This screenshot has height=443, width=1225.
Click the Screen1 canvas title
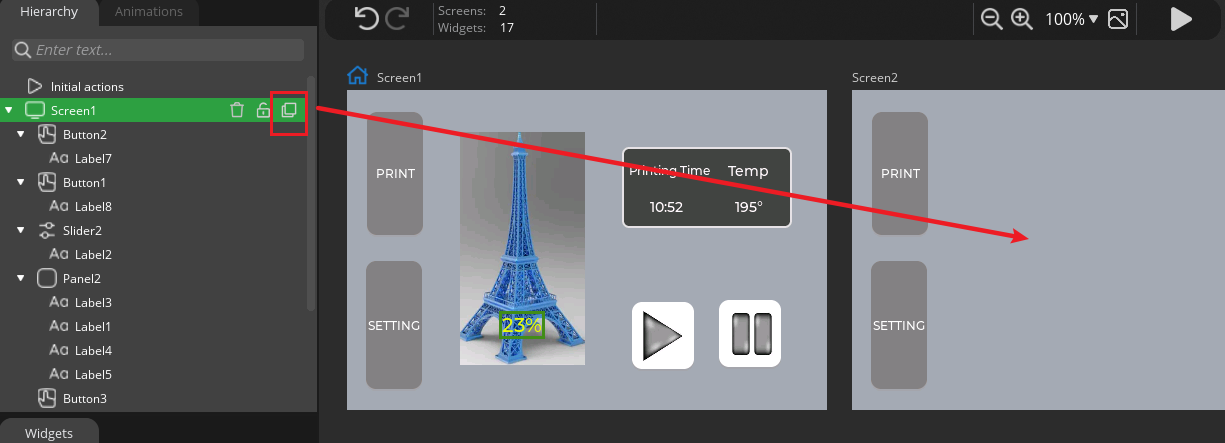[x=399, y=77]
